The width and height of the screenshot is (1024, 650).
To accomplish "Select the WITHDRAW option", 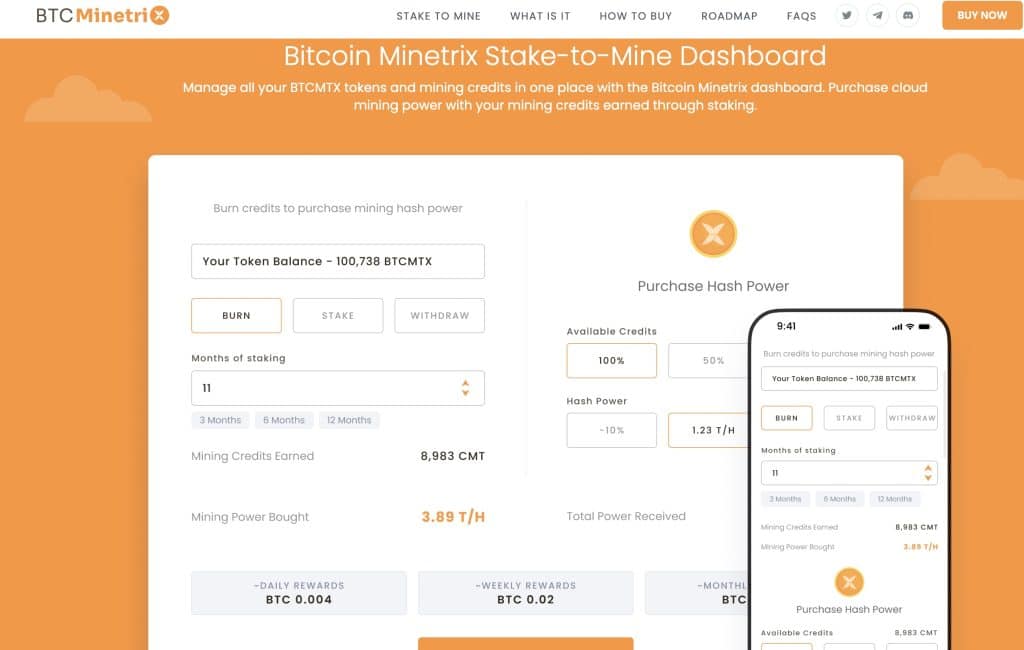I will coord(439,315).
